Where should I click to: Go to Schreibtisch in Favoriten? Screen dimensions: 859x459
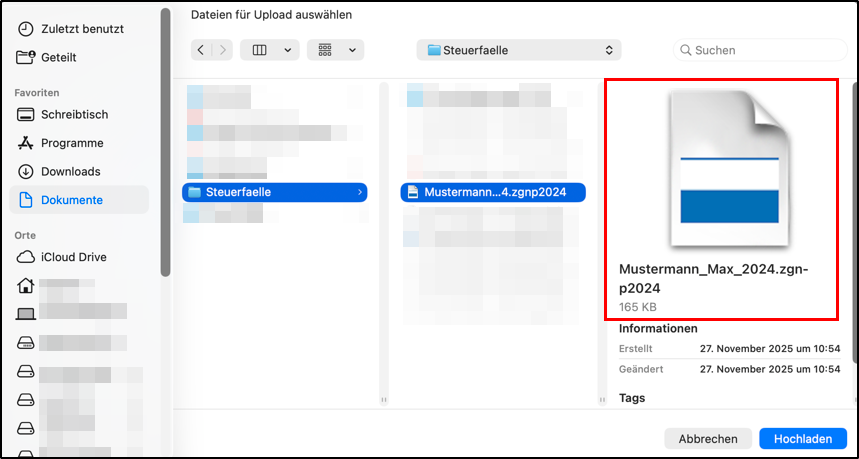point(63,114)
